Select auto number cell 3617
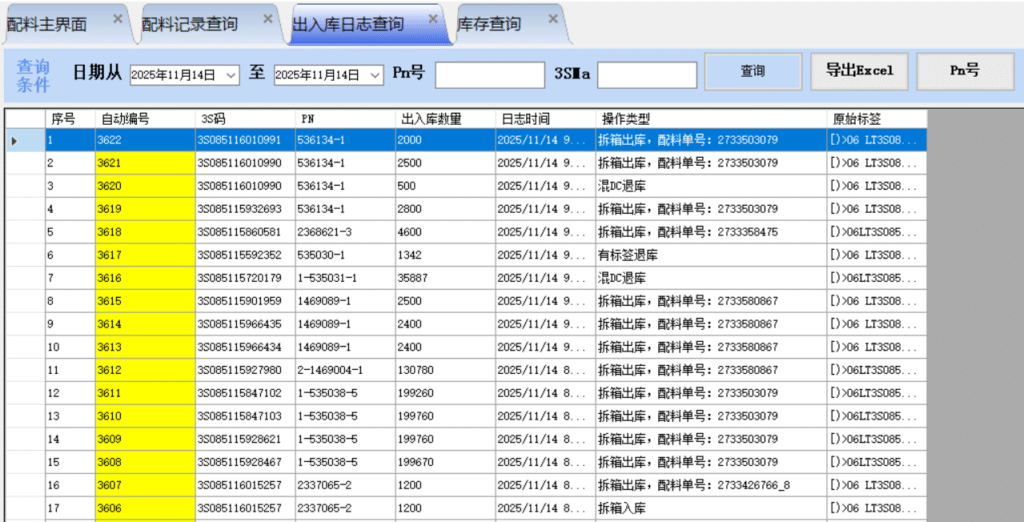 point(146,255)
